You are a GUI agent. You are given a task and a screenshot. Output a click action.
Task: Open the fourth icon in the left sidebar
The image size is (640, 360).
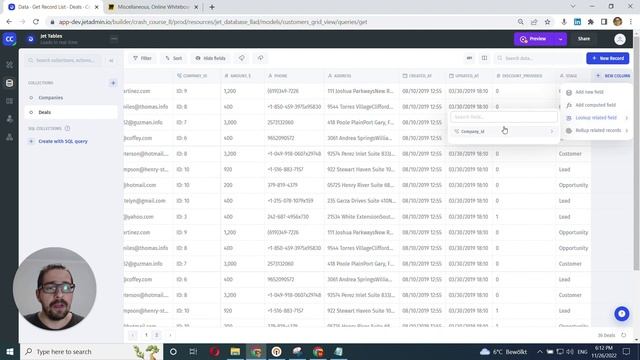tap(9, 119)
